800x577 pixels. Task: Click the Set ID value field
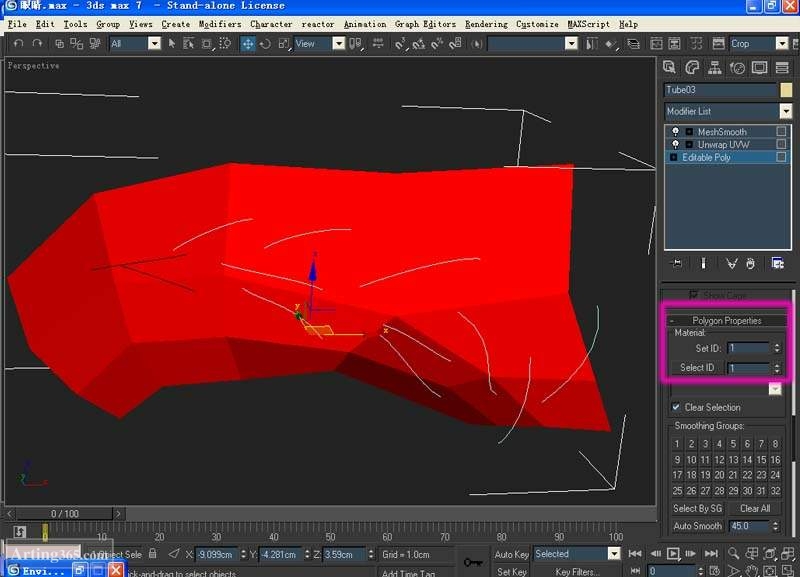pyautogui.click(x=748, y=348)
